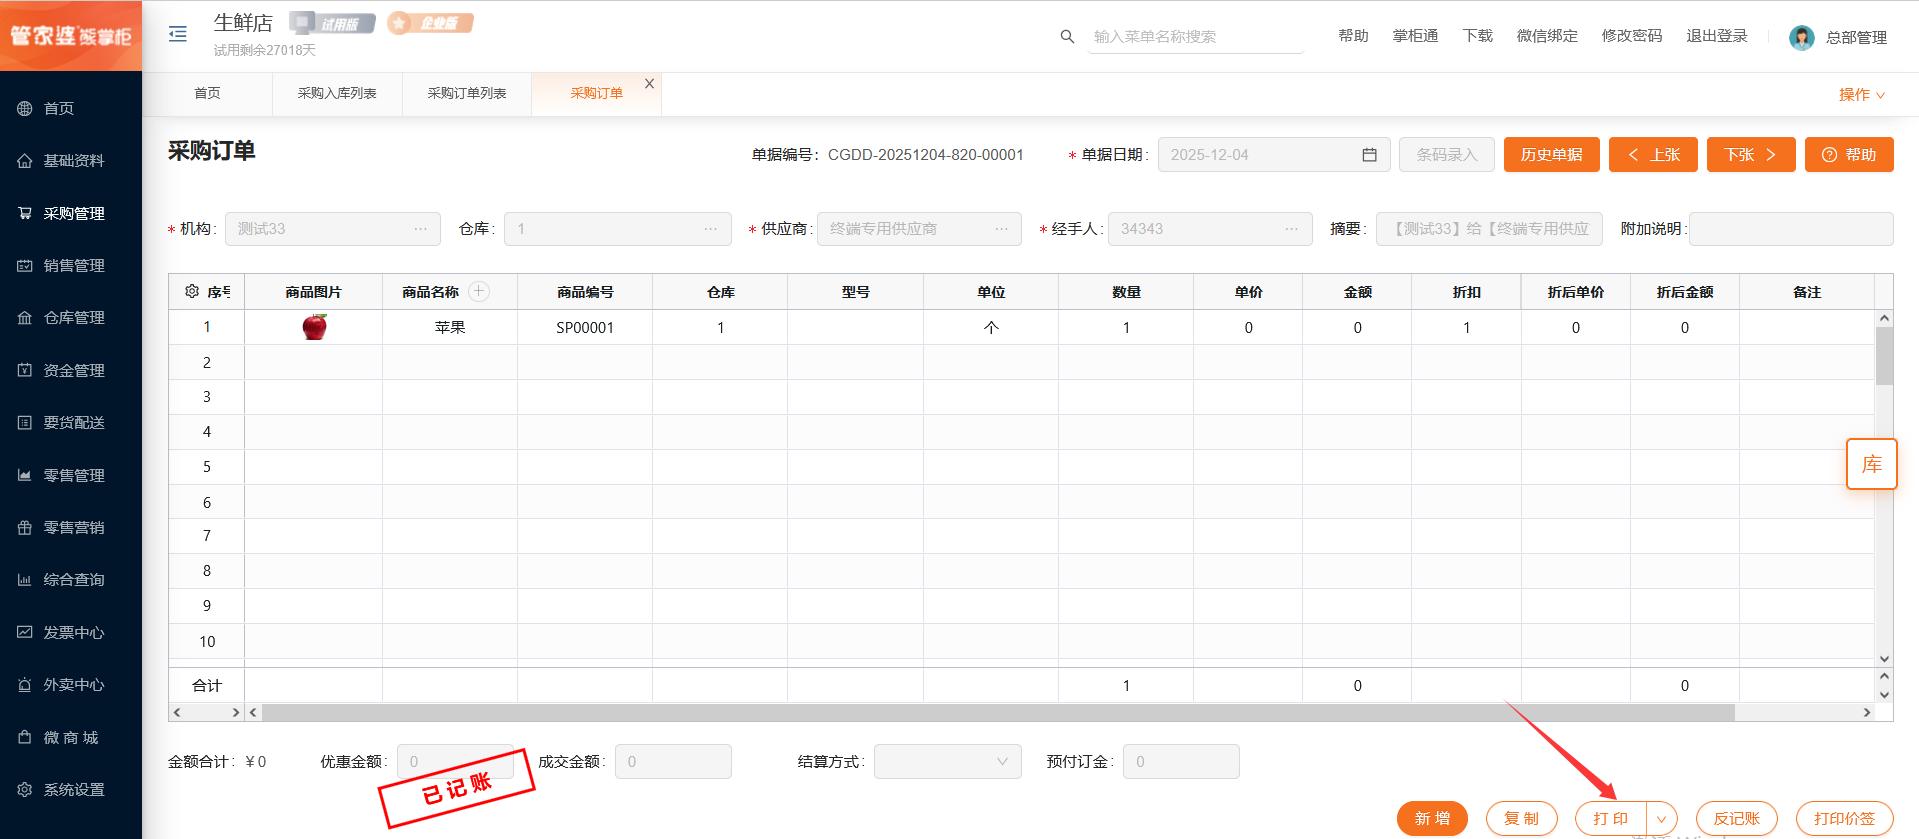The height and width of the screenshot is (839, 1919).
Task: Click the plus icon beside 商品名称
Action: click(479, 291)
